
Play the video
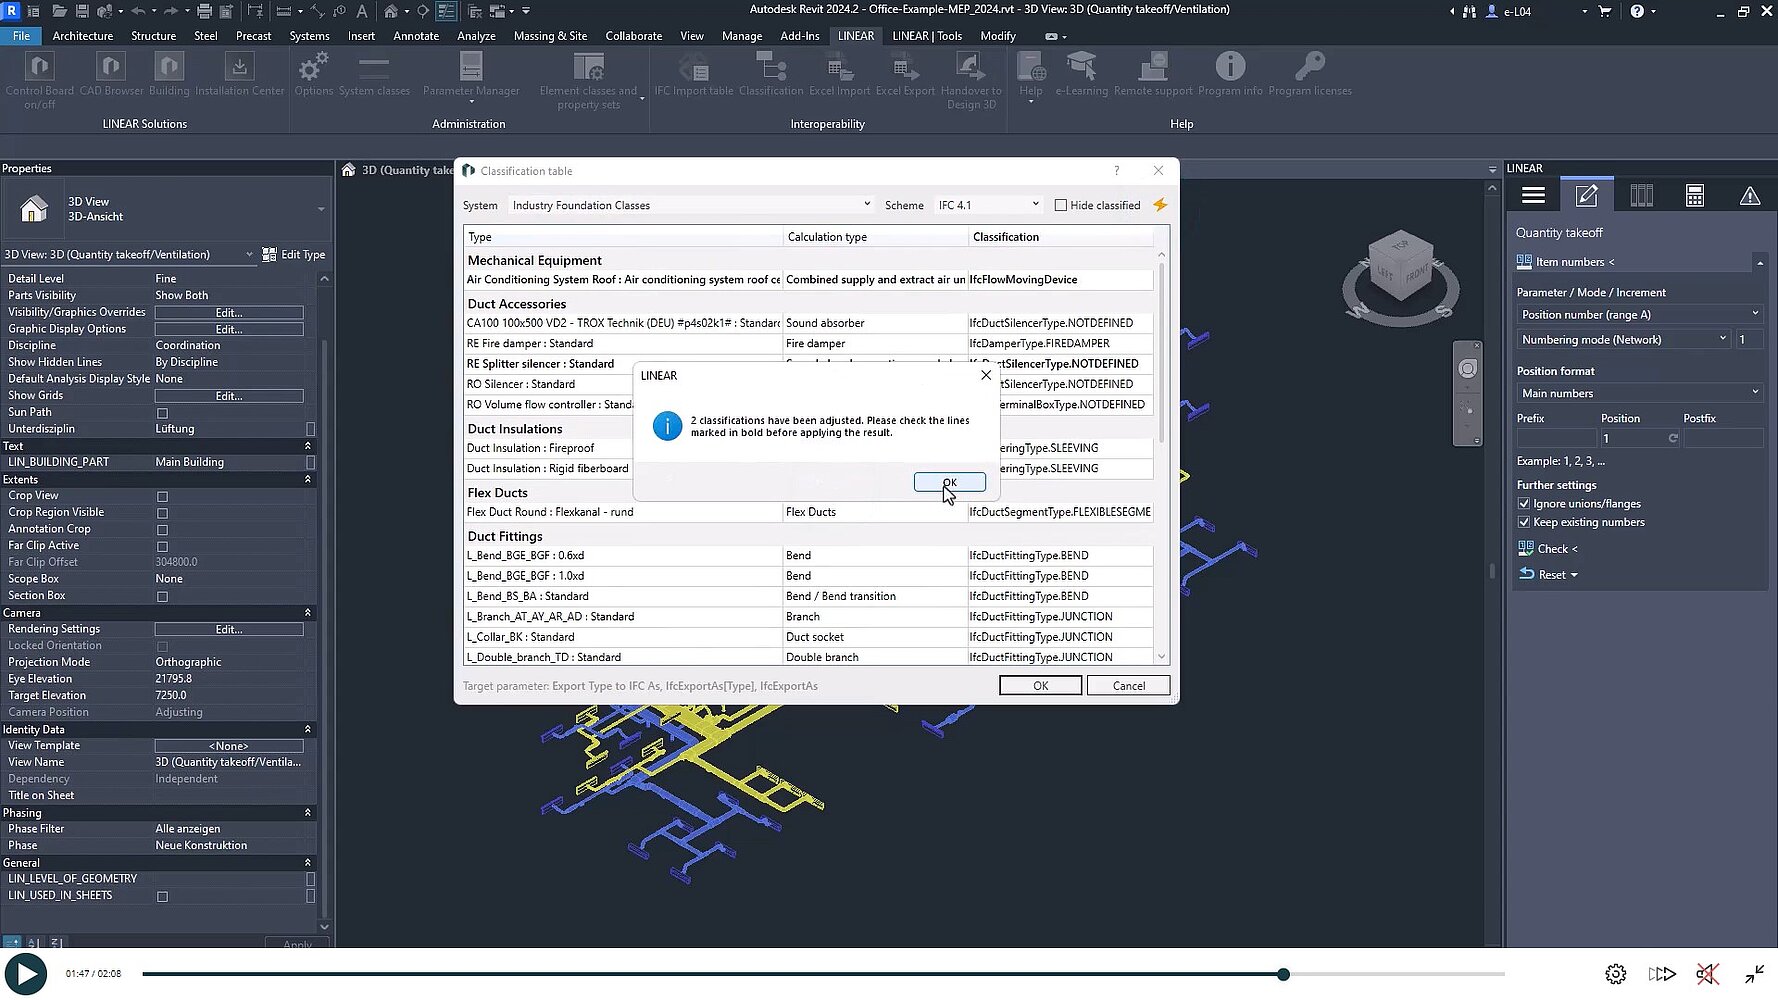tap(26, 974)
